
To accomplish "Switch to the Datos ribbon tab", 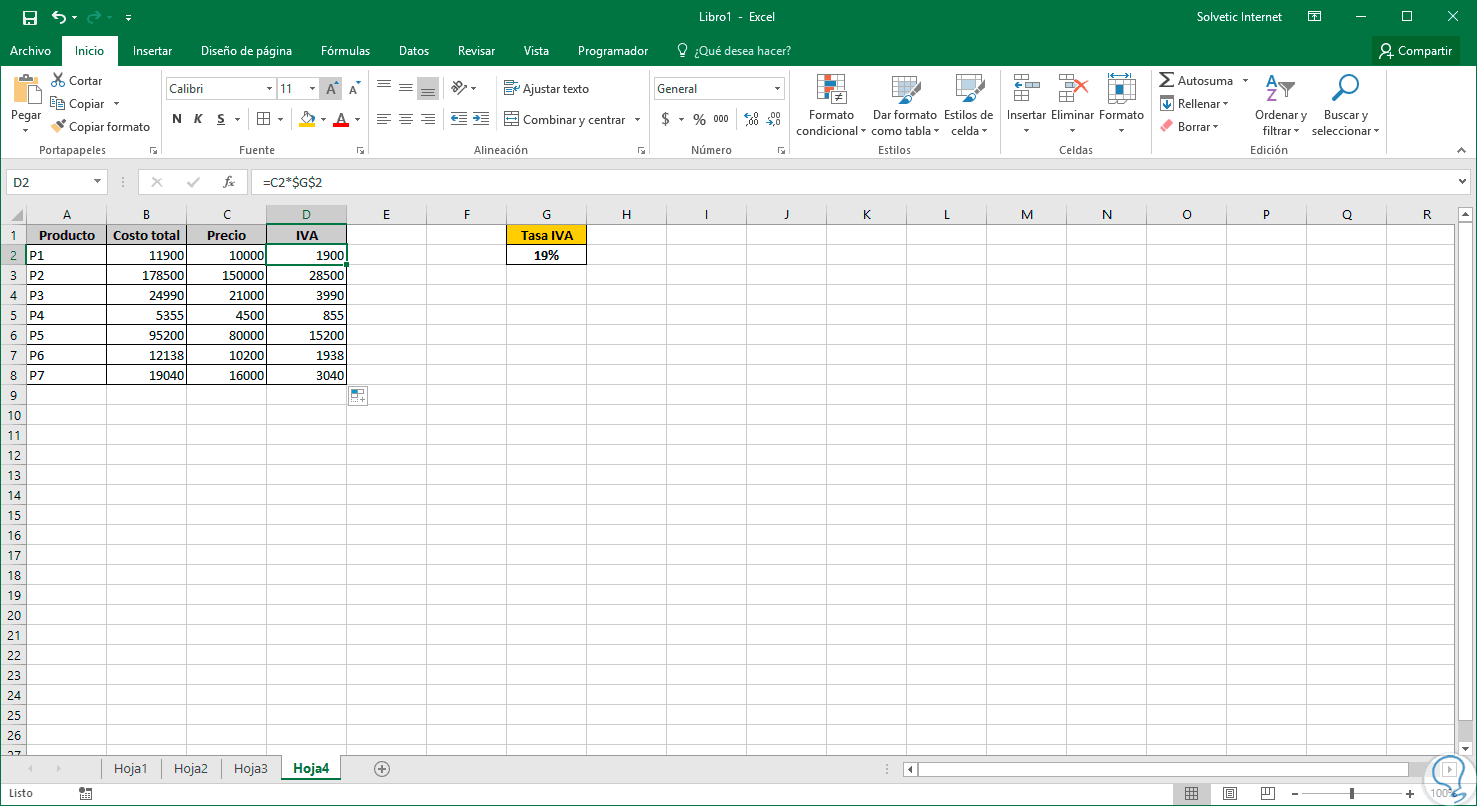I will [413, 51].
